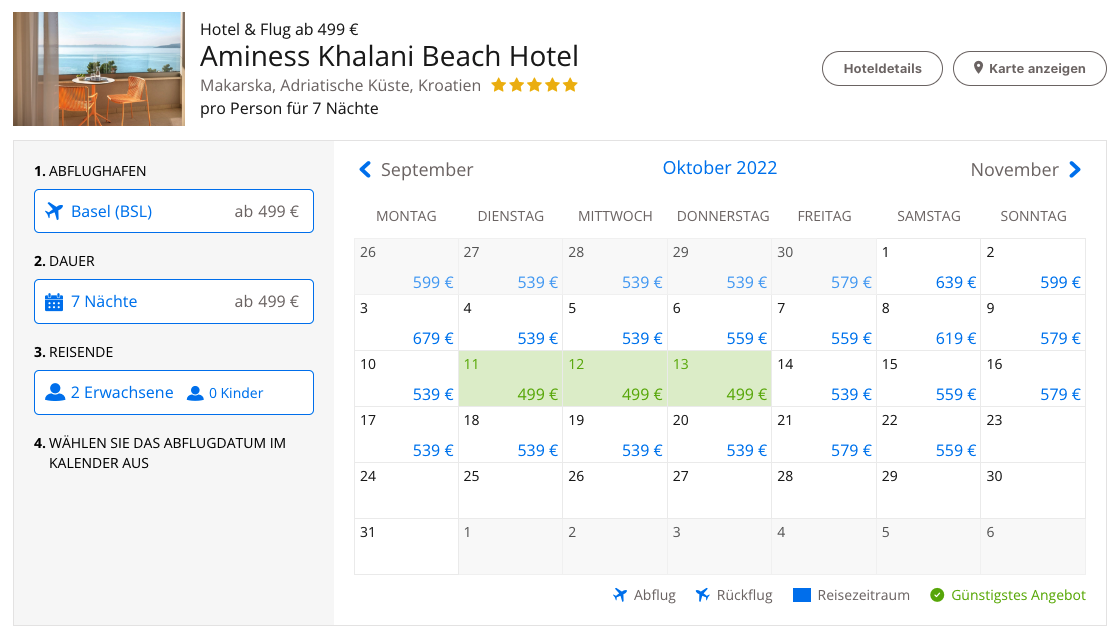Click the blue Reisezeitraum legend swatch

(801, 596)
